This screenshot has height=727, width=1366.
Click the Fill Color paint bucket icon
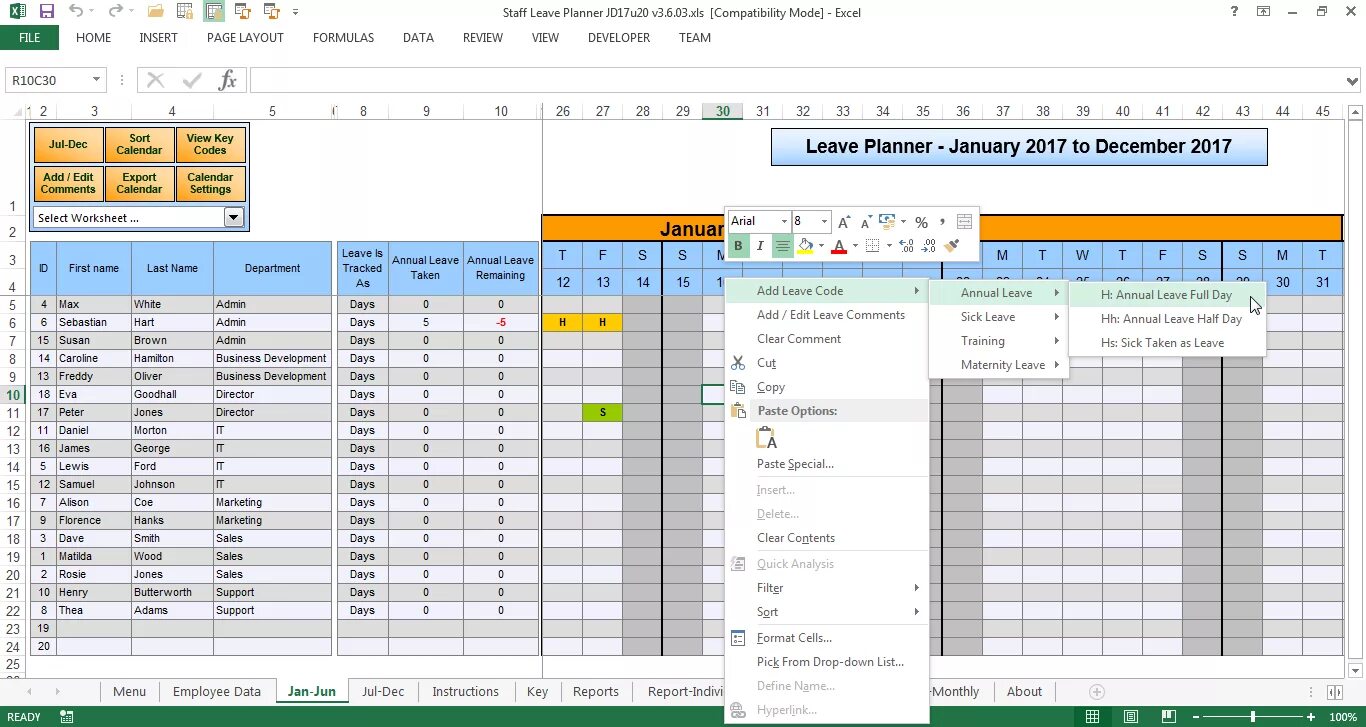click(805, 246)
